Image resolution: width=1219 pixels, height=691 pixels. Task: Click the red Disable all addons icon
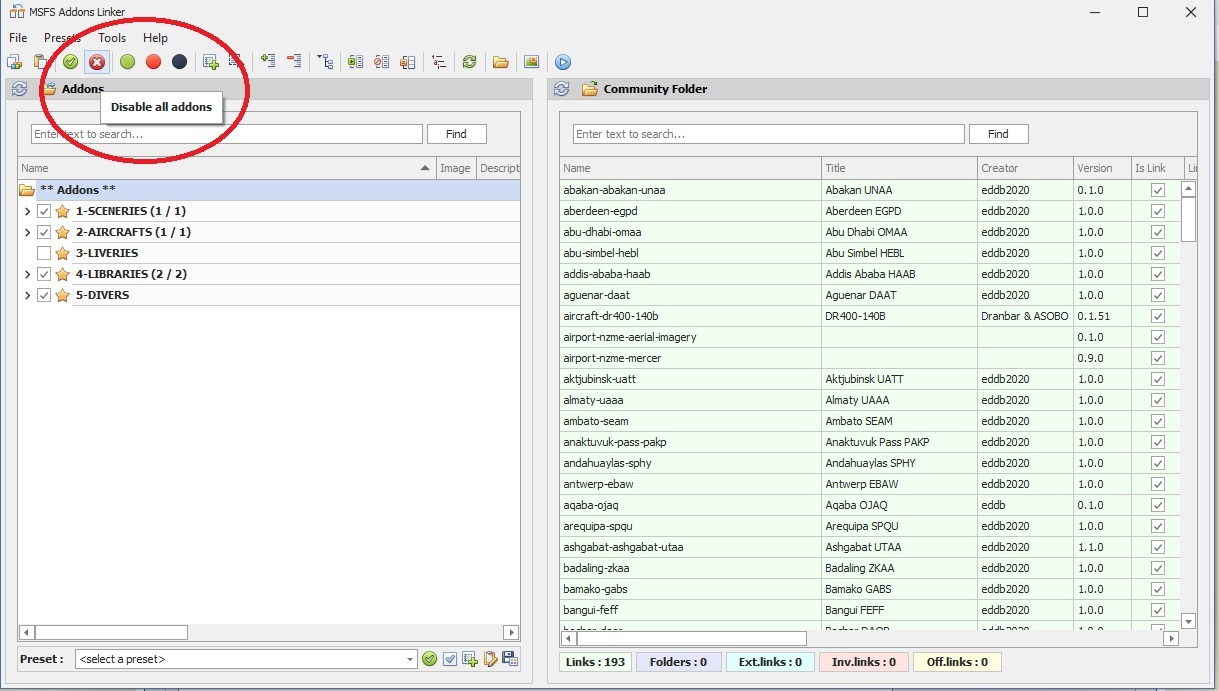click(97, 62)
